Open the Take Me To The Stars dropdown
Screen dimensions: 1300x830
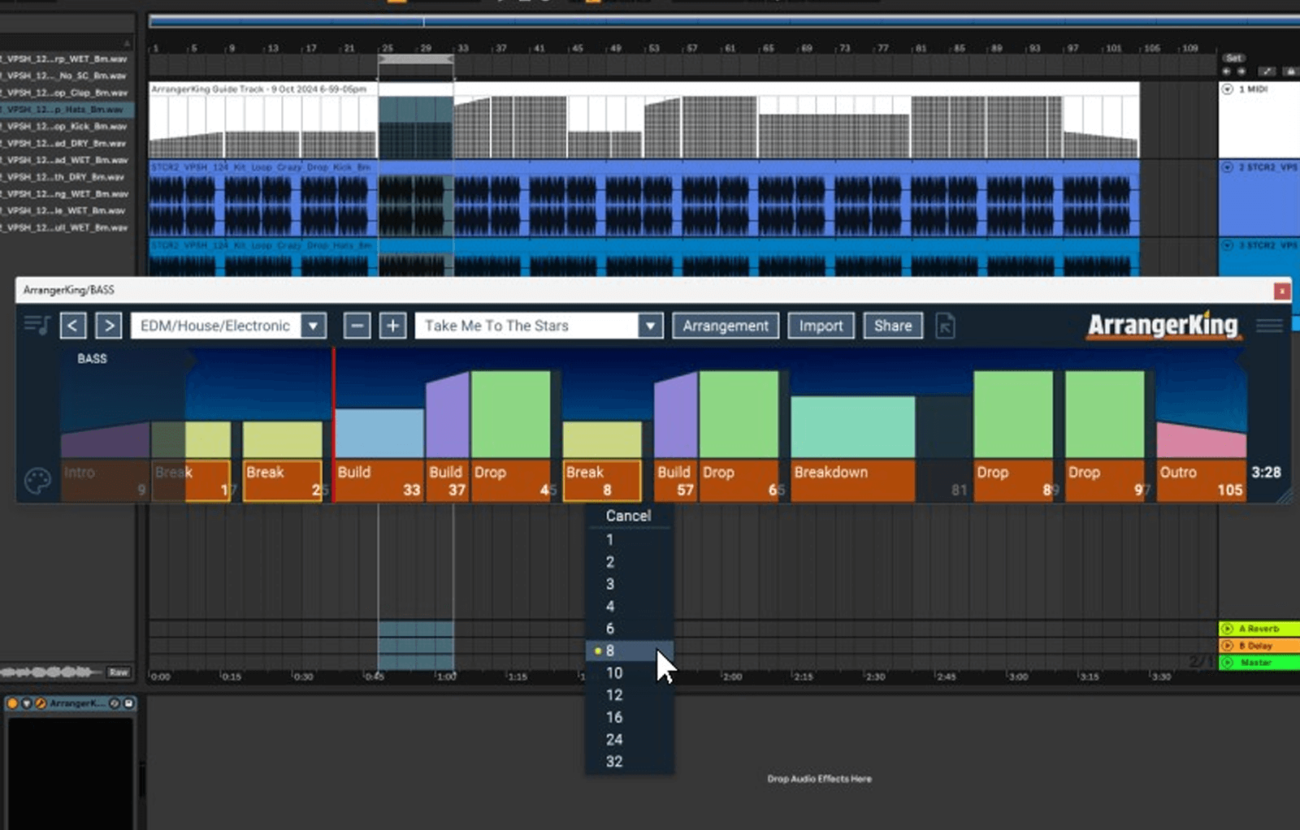650,326
